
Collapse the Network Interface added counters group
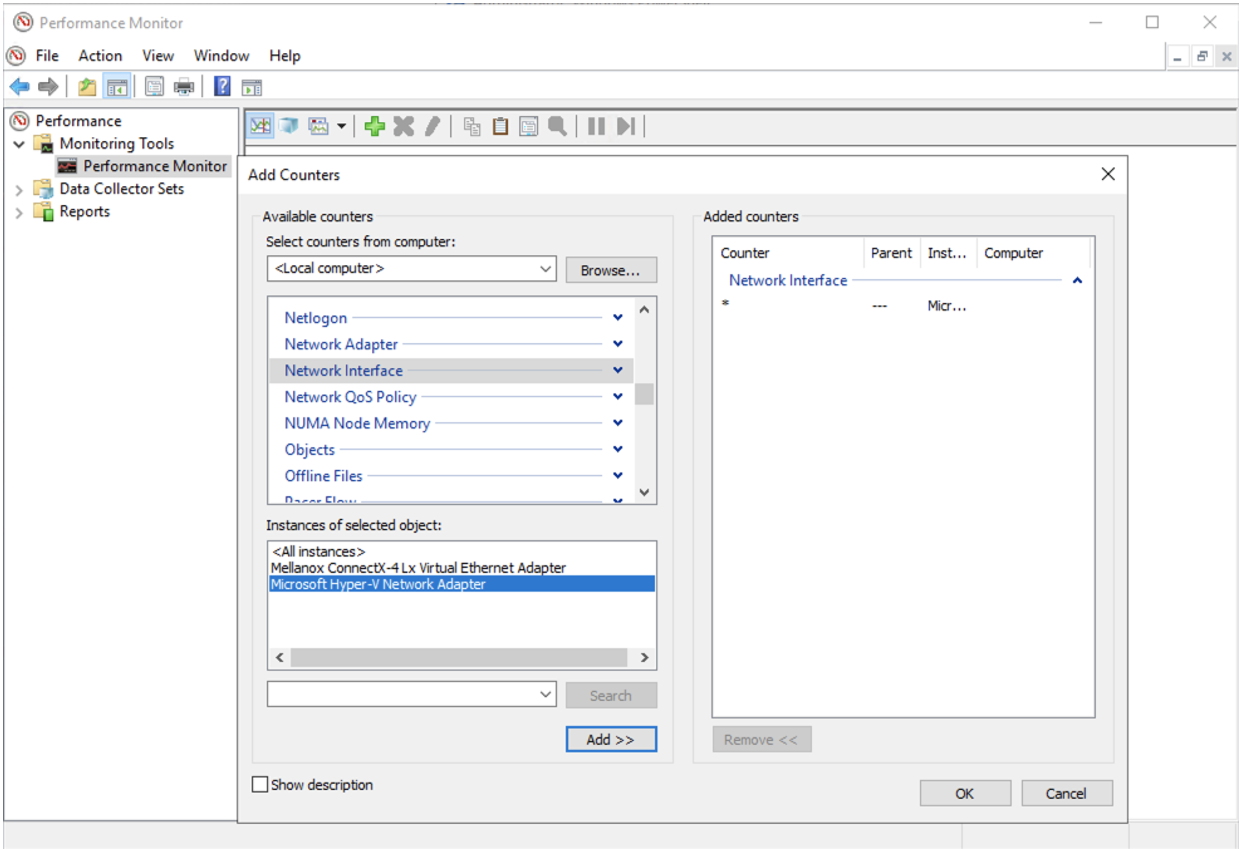(x=1077, y=281)
